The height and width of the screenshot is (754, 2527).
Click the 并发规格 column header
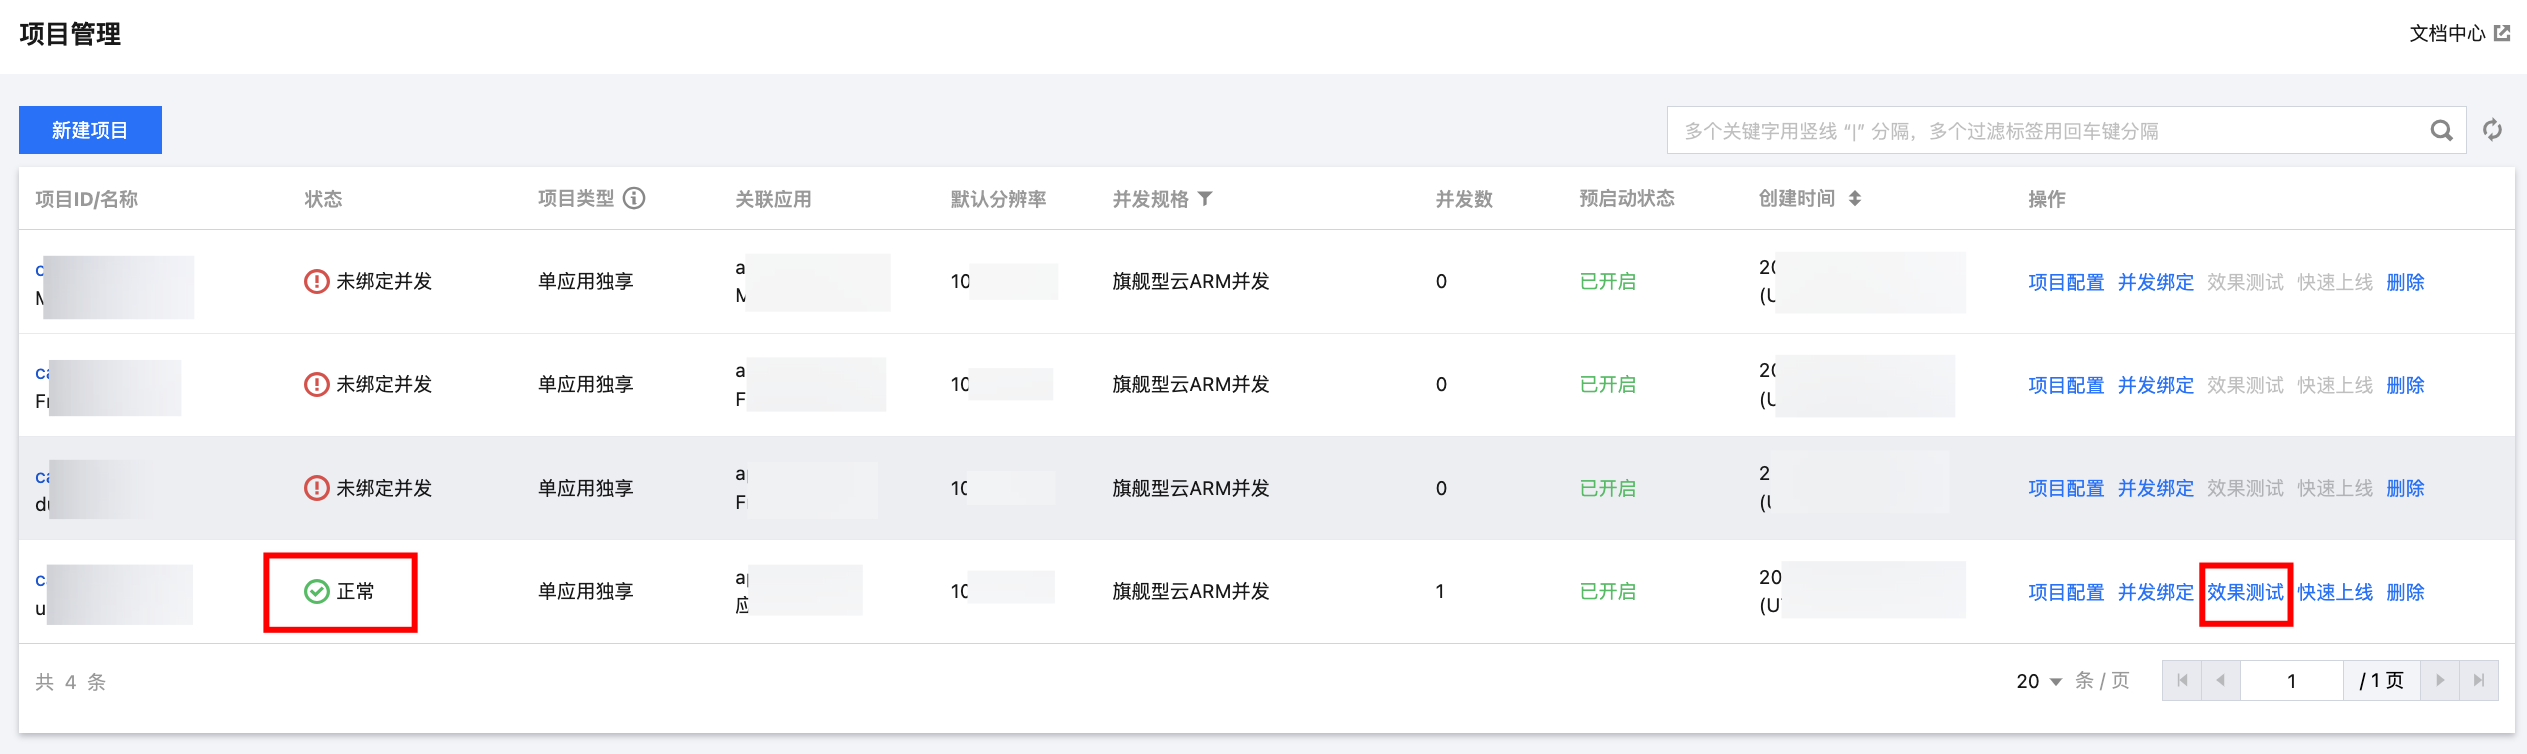coord(1150,199)
